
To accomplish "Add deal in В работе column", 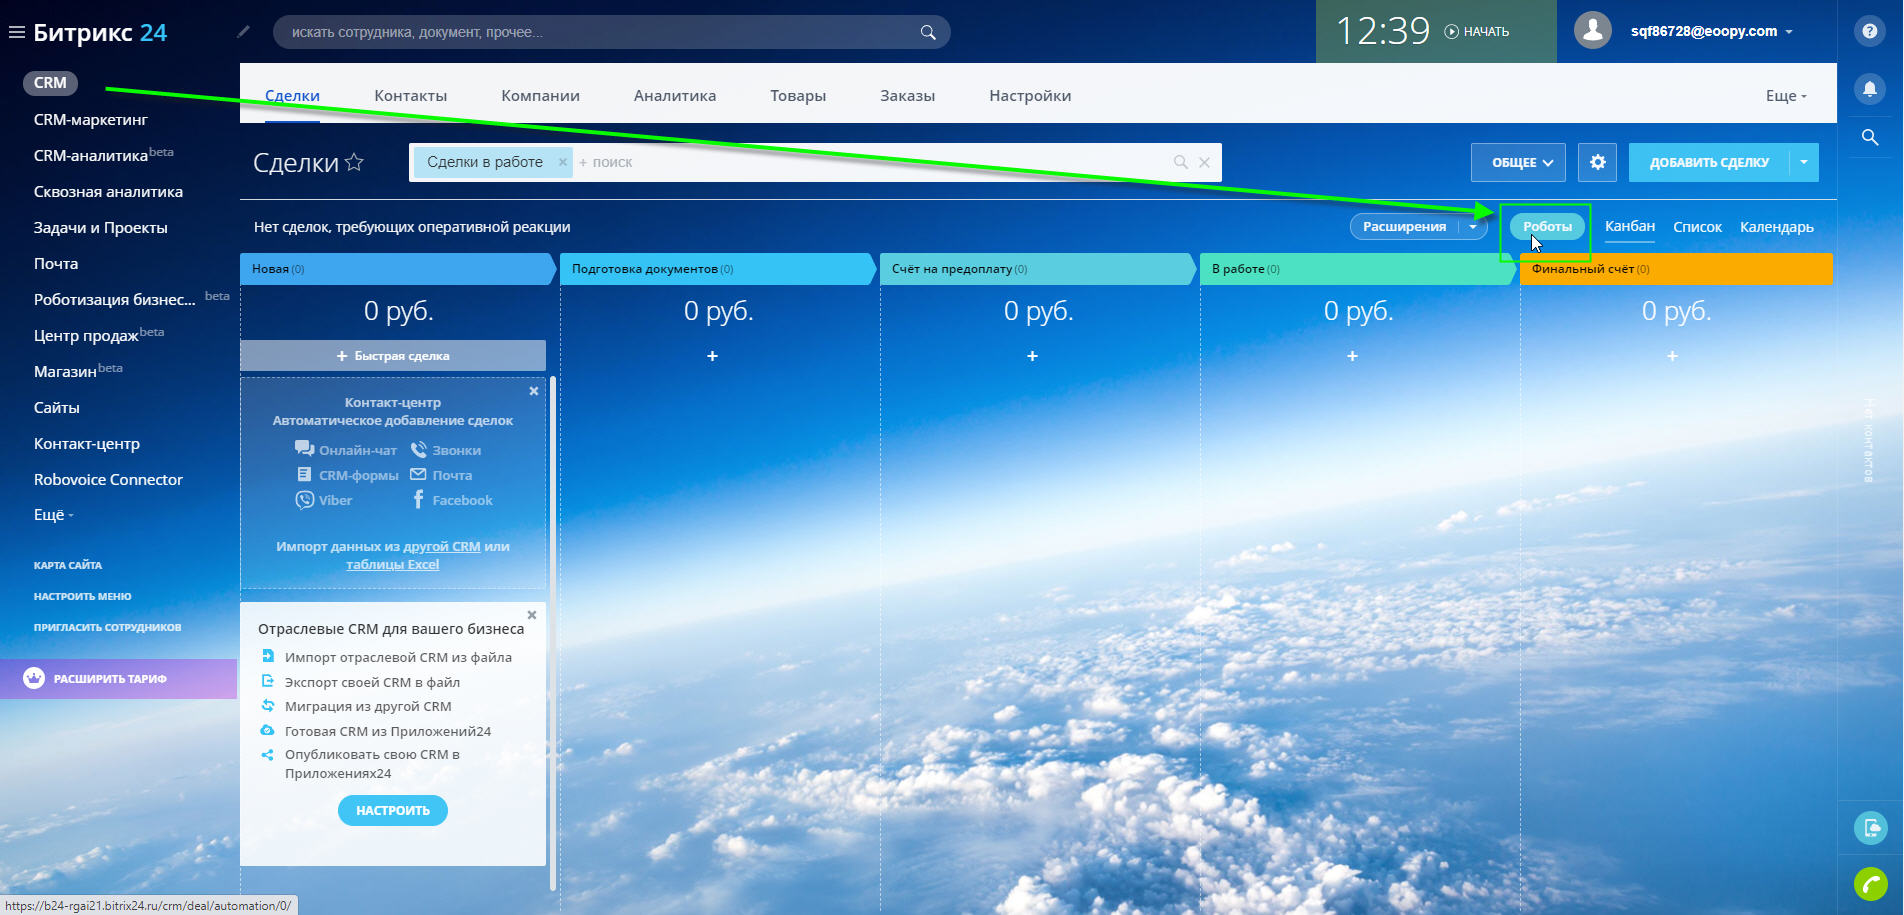I will coord(1352,356).
